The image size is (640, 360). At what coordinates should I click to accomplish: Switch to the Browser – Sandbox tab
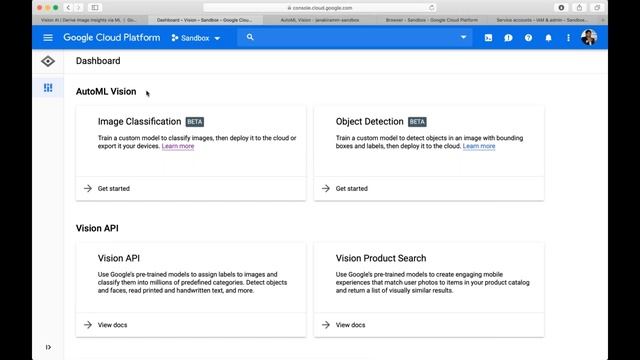click(432, 20)
